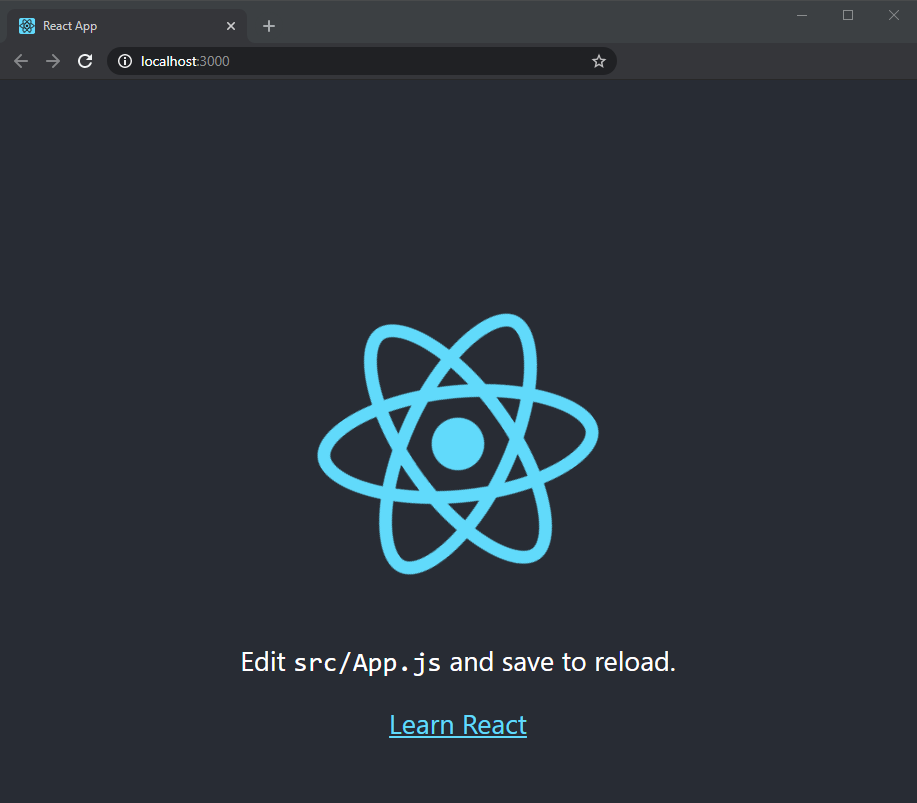Viewport: 917px width, 803px height.
Task: Open a new tab with plus button
Action: [268, 26]
